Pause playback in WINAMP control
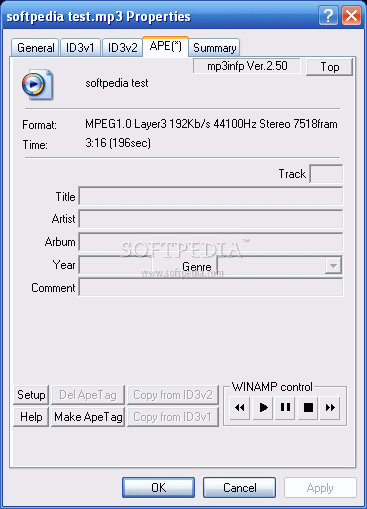 [285, 408]
